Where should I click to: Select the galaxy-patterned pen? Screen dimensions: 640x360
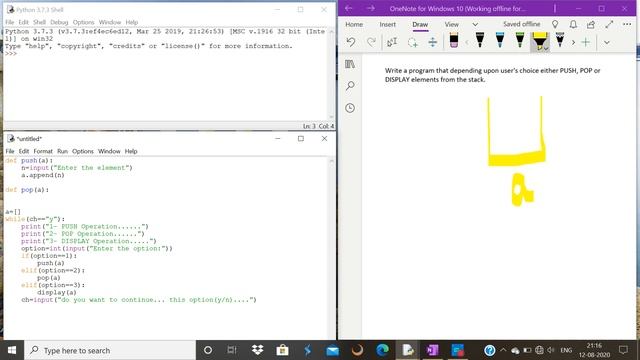[x=560, y=40]
